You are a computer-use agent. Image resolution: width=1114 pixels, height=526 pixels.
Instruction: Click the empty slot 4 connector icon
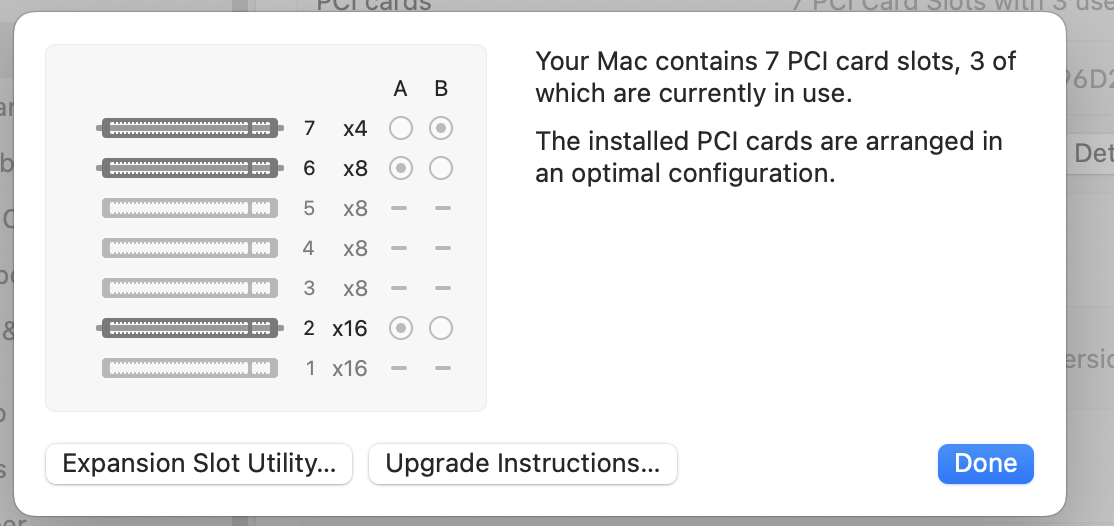pyautogui.click(x=189, y=248)
